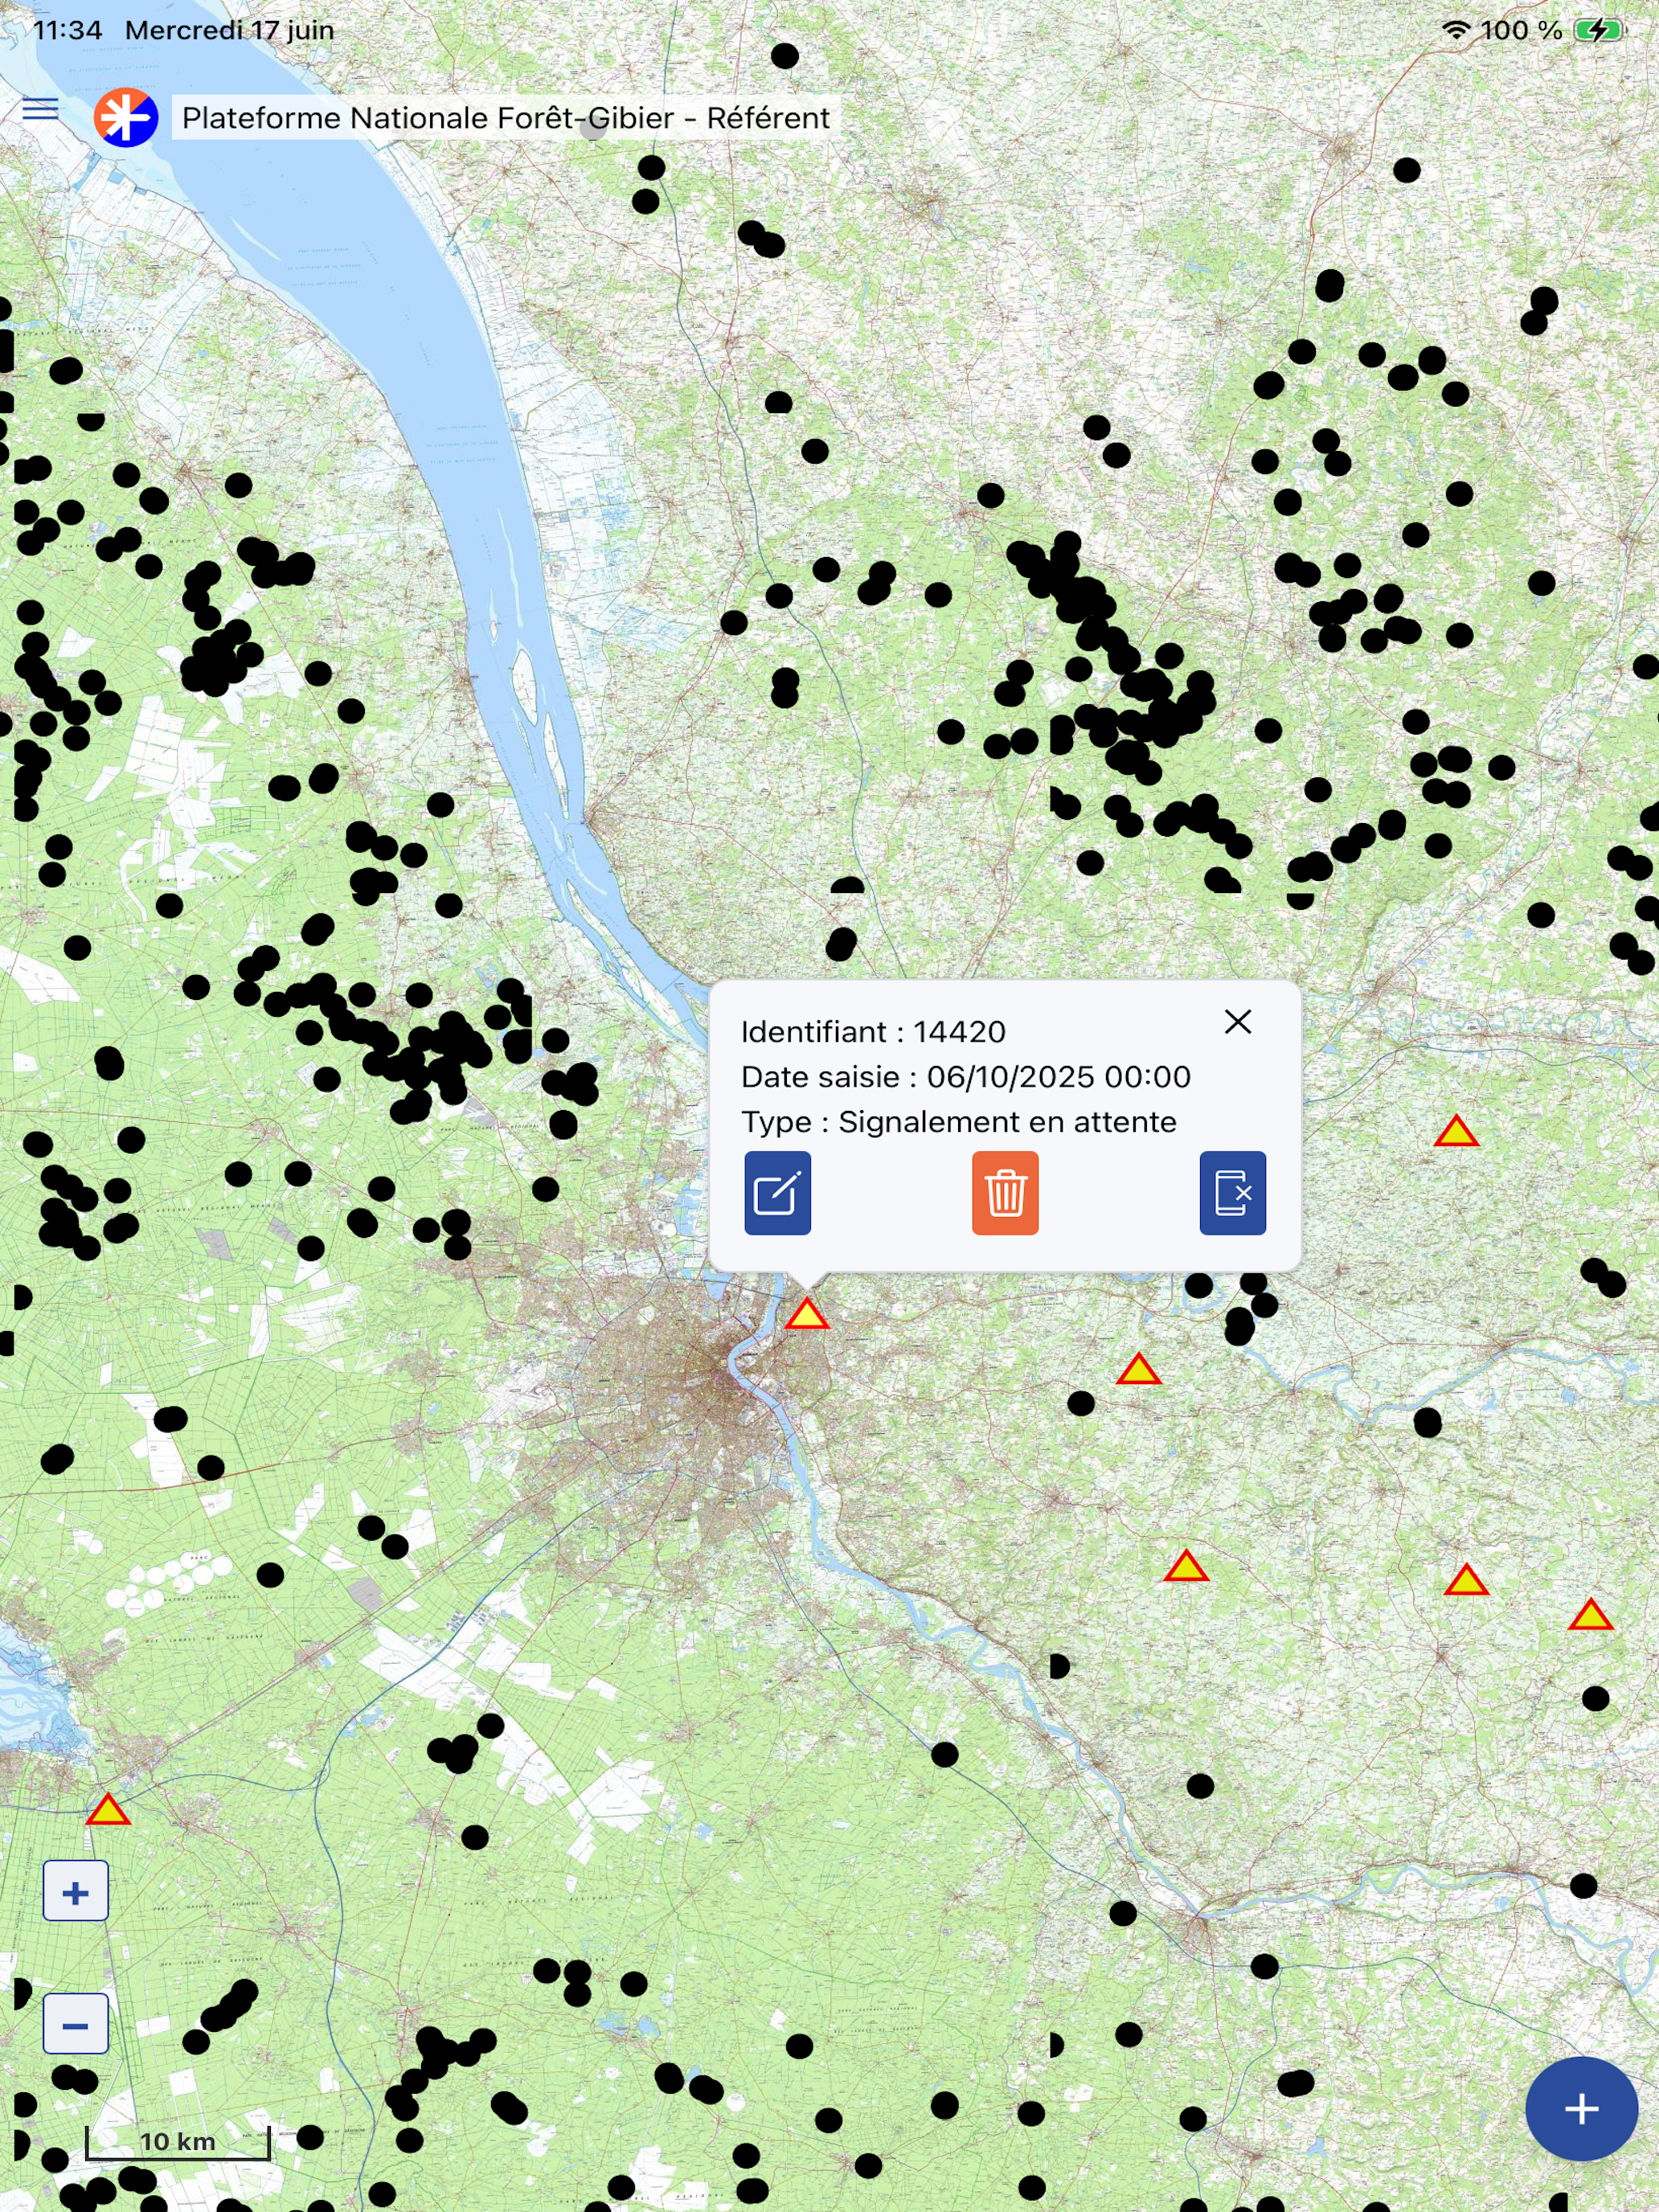Image resolution: width=1659 pixels, height=2212 pixels.
Task: Click the "Date saisie : 06/10/2025 00:00" text
Action: [x=966, y=1076]
